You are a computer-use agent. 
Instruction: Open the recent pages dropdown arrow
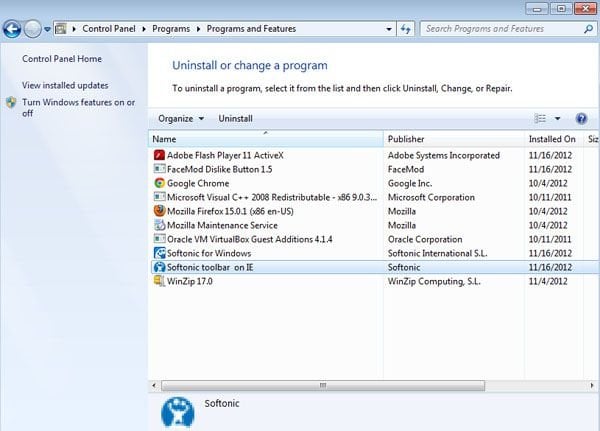[x=47, y=29]
